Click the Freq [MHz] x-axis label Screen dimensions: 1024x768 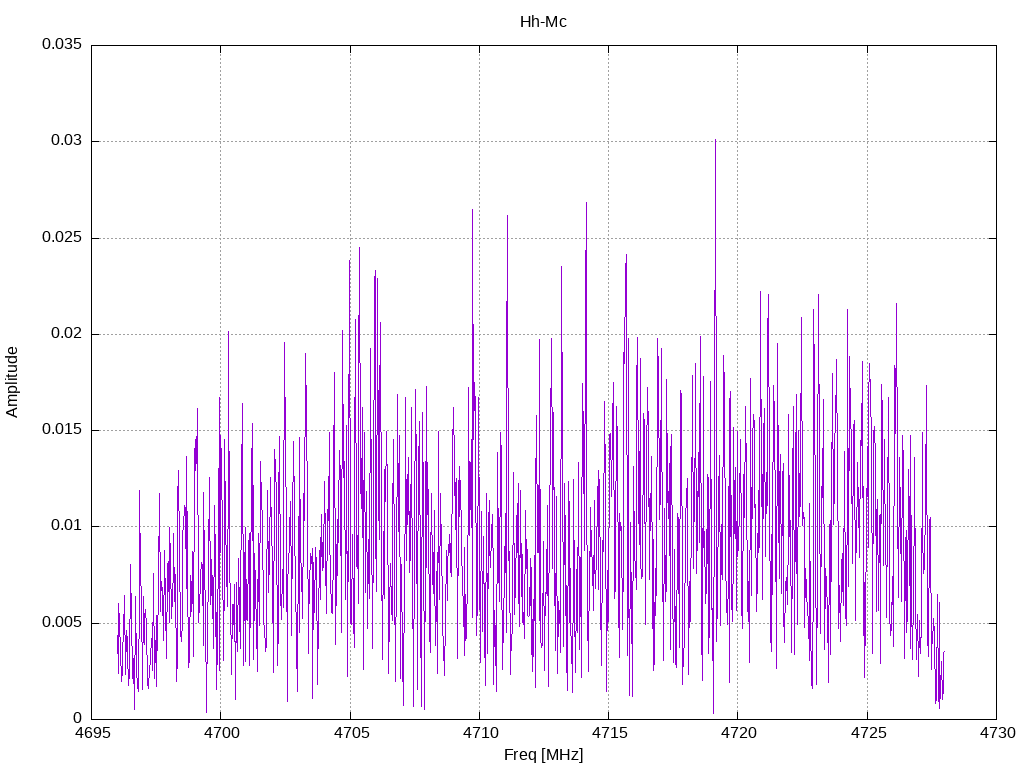tap(543, 755)
